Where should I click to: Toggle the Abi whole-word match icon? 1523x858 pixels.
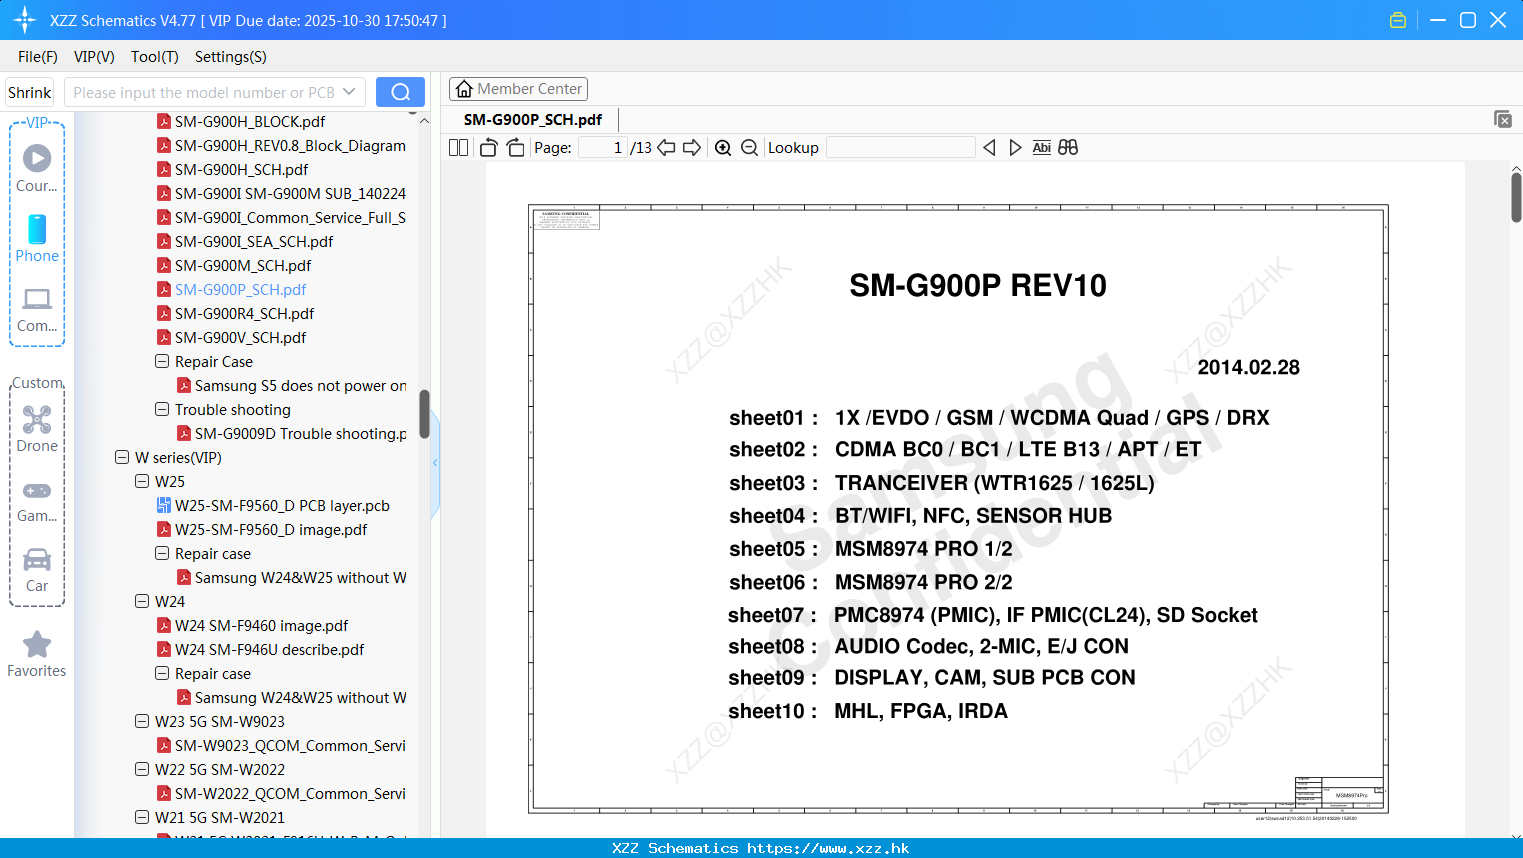tap(1041, 148)
